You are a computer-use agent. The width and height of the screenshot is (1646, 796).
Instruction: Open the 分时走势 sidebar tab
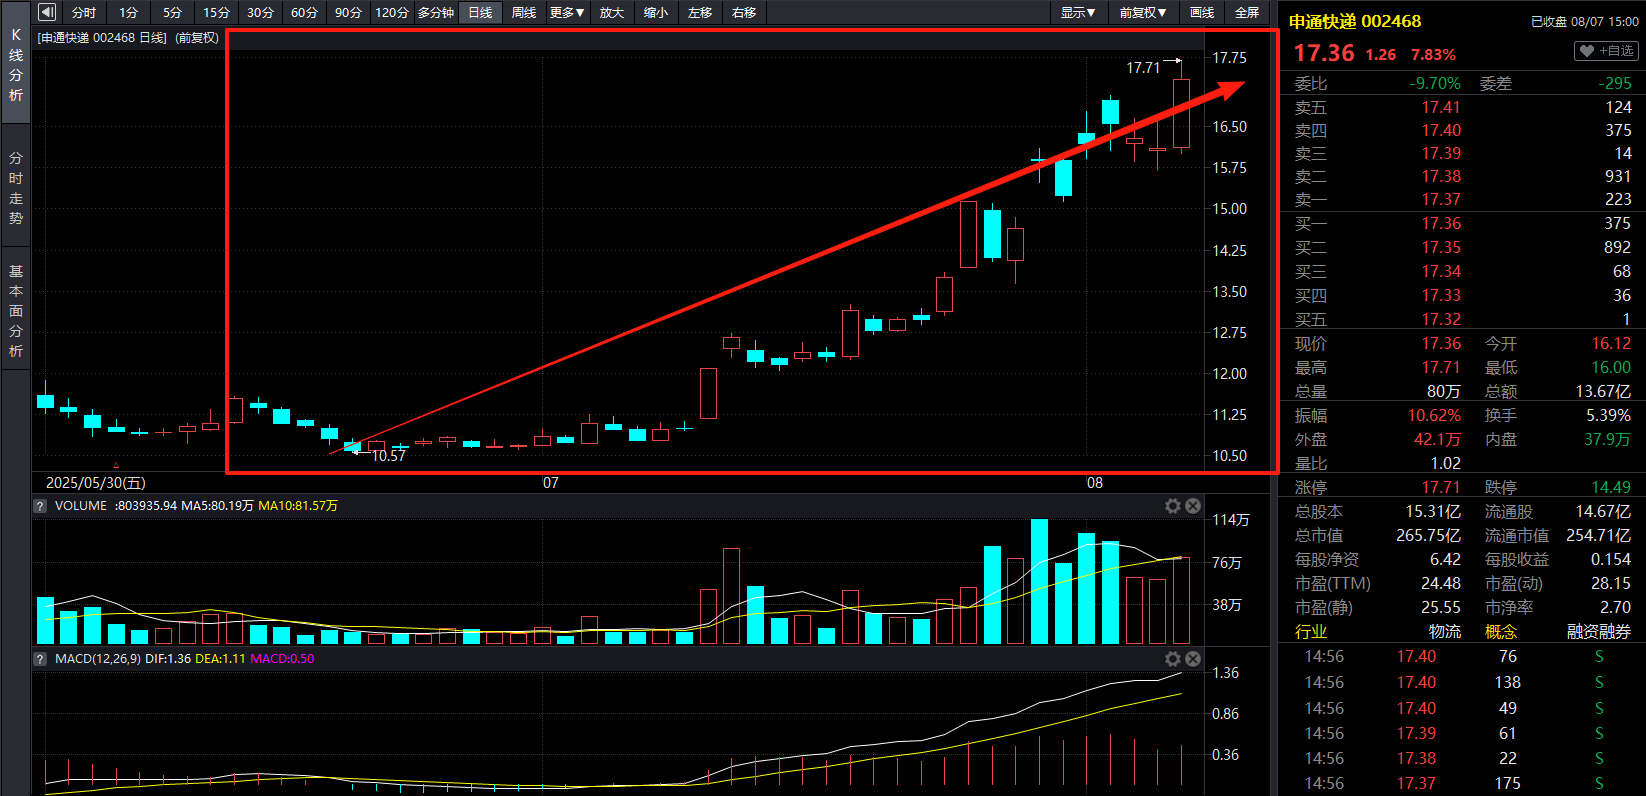click(16, 188)
